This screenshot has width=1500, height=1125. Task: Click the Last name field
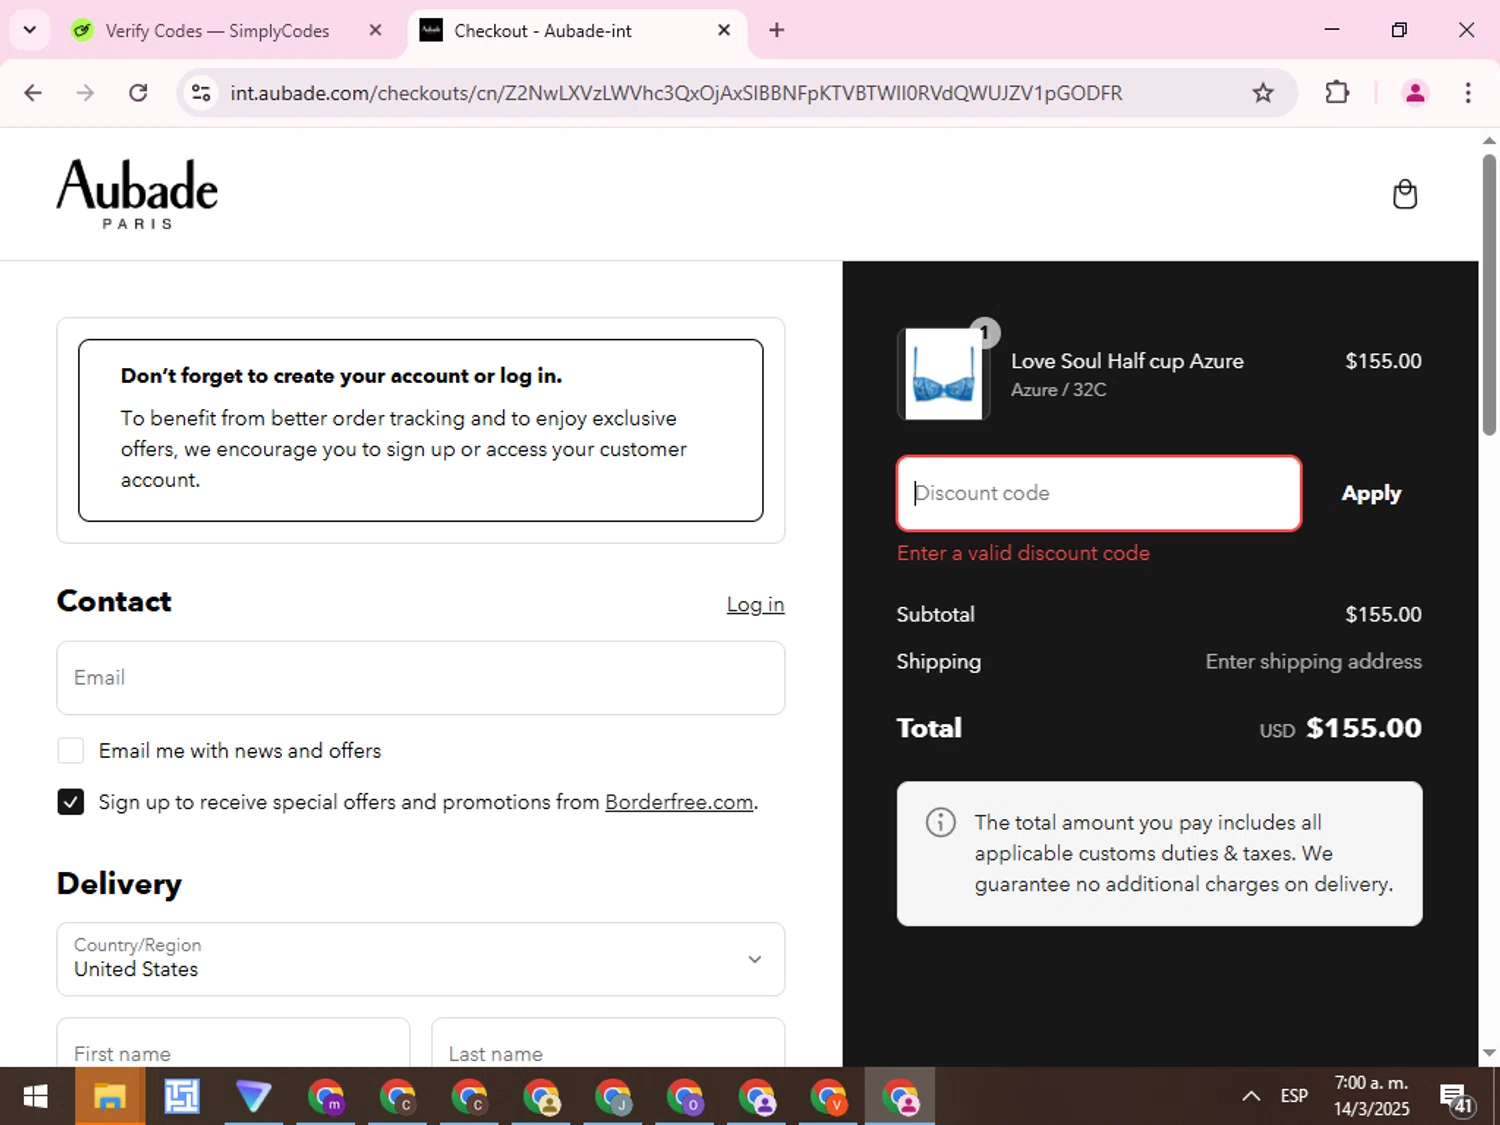pos(608,1042)
